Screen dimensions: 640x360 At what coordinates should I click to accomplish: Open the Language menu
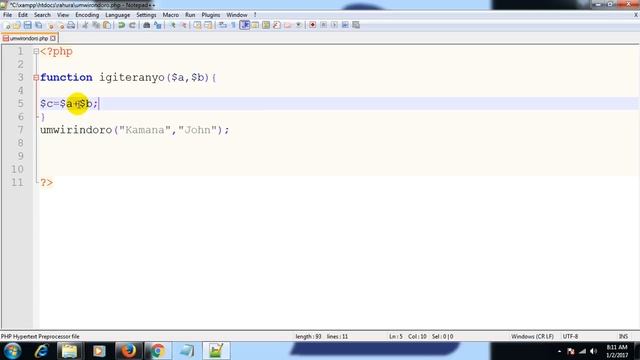[118, 15]
